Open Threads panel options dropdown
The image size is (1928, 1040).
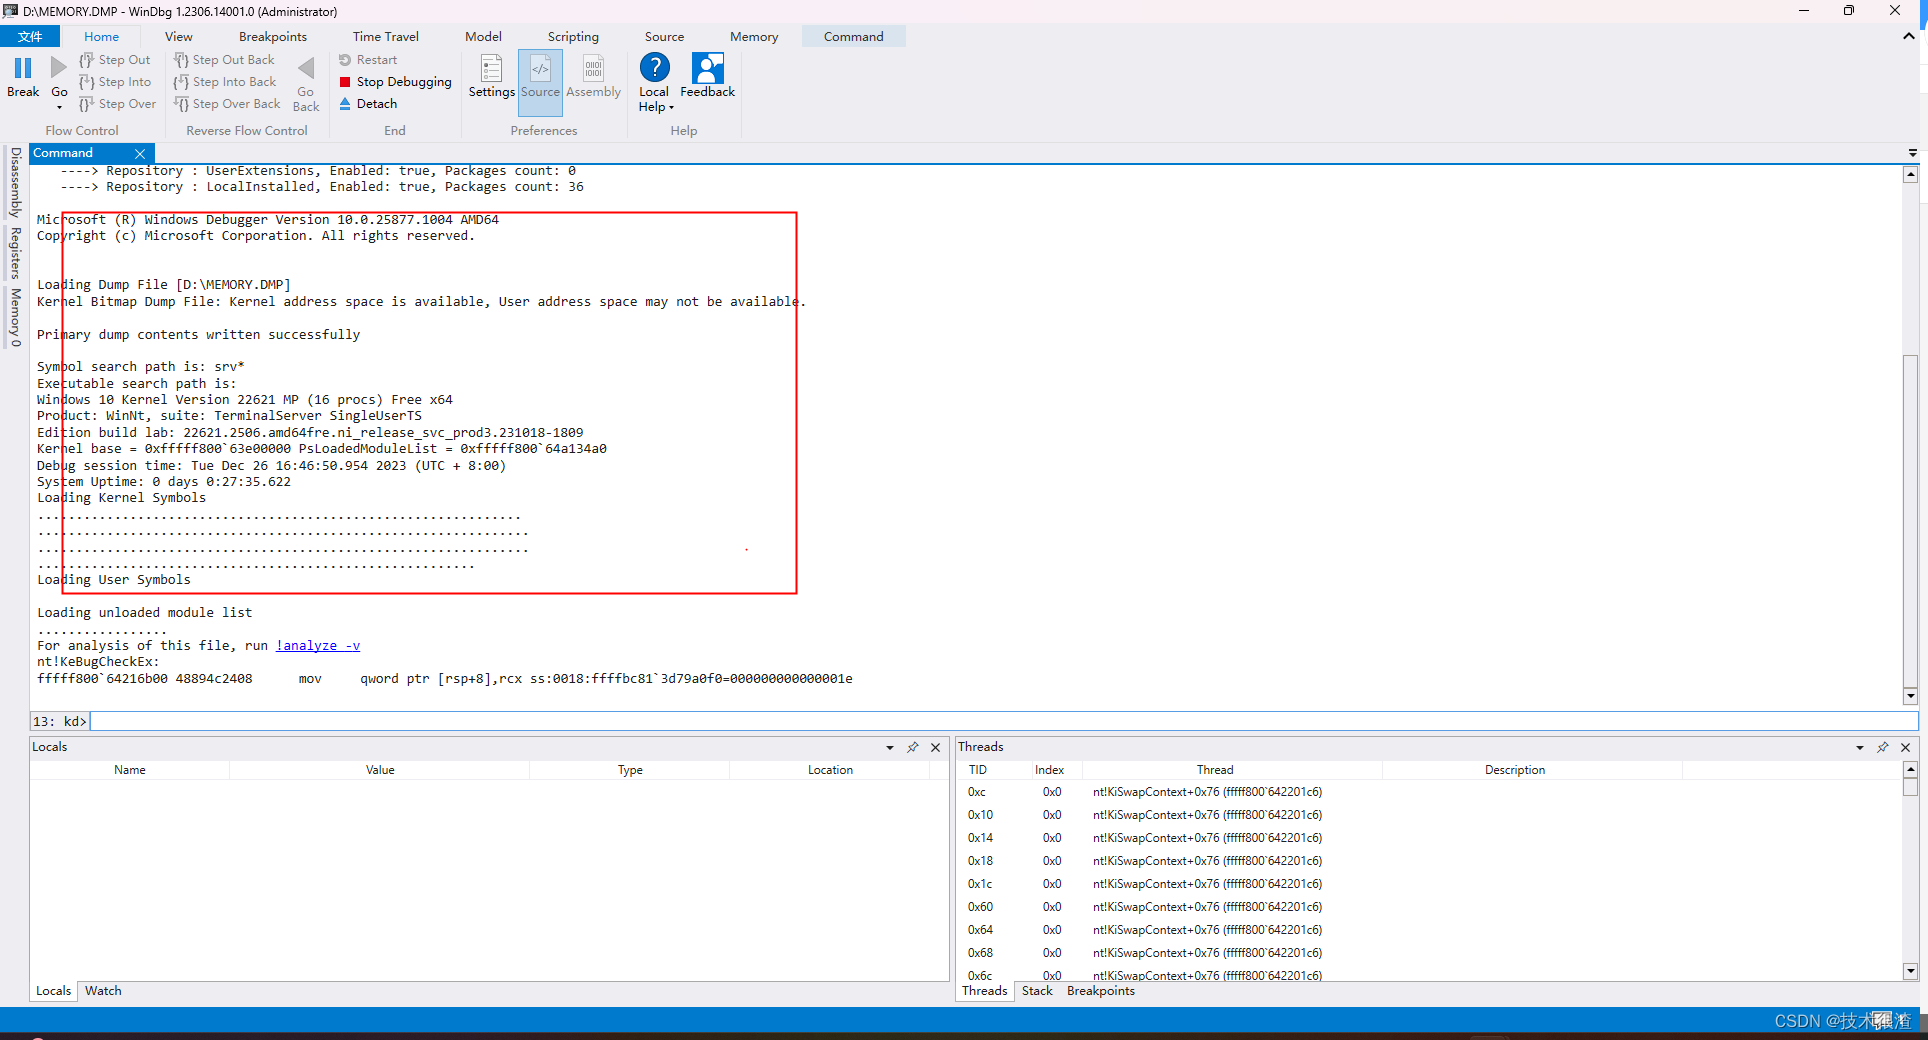point(1860,748)
